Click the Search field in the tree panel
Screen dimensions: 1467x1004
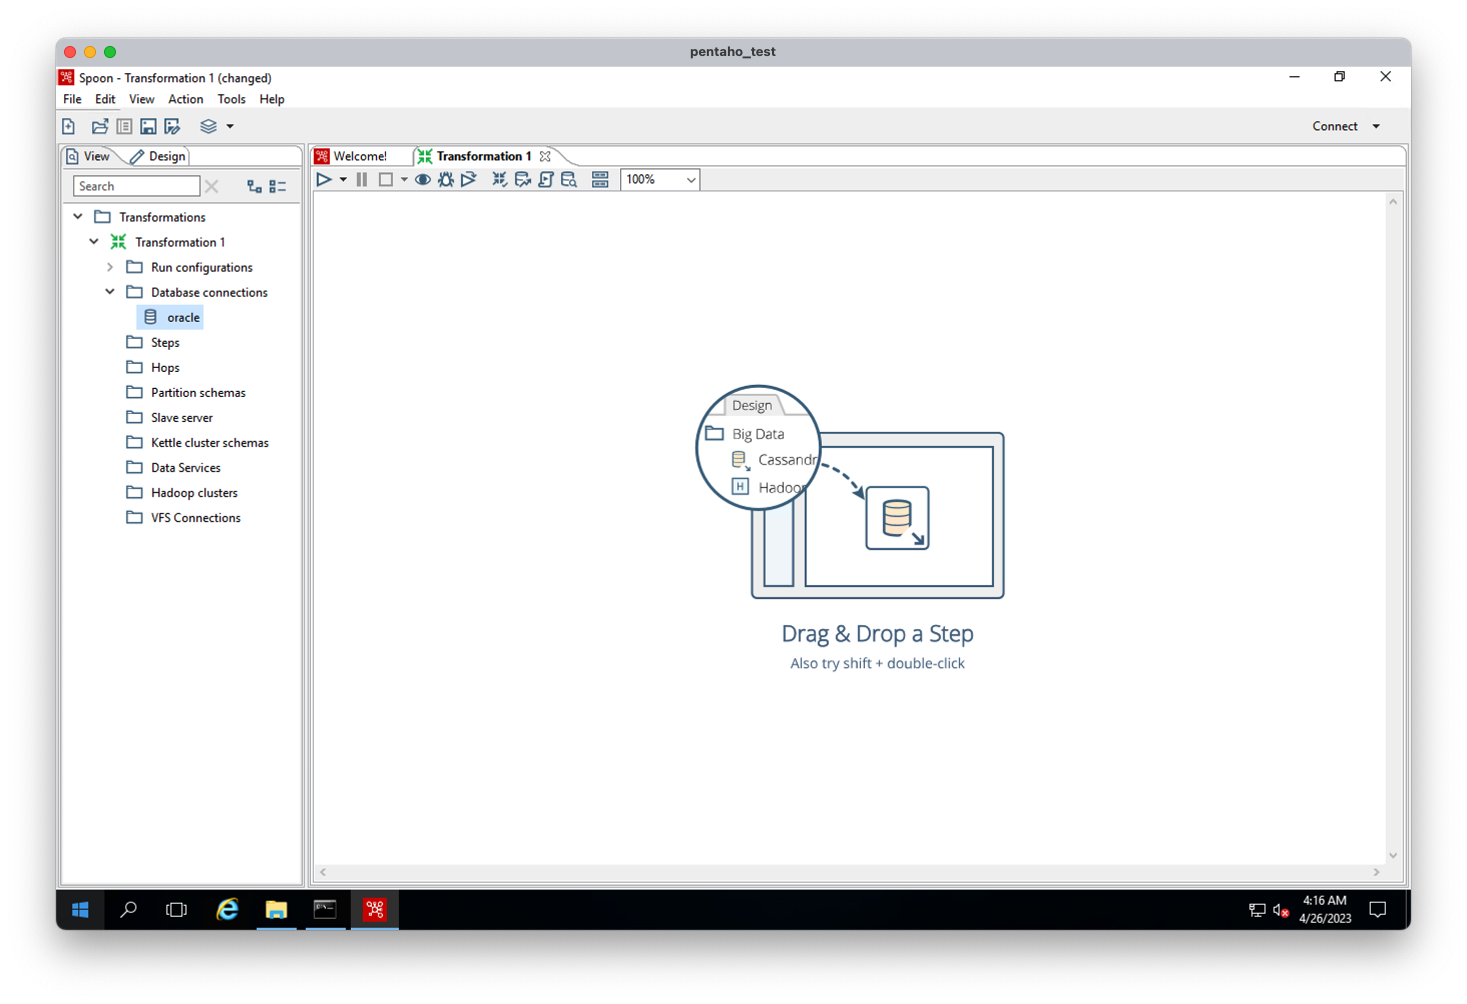pyautogui.click(x=136, y=186)
